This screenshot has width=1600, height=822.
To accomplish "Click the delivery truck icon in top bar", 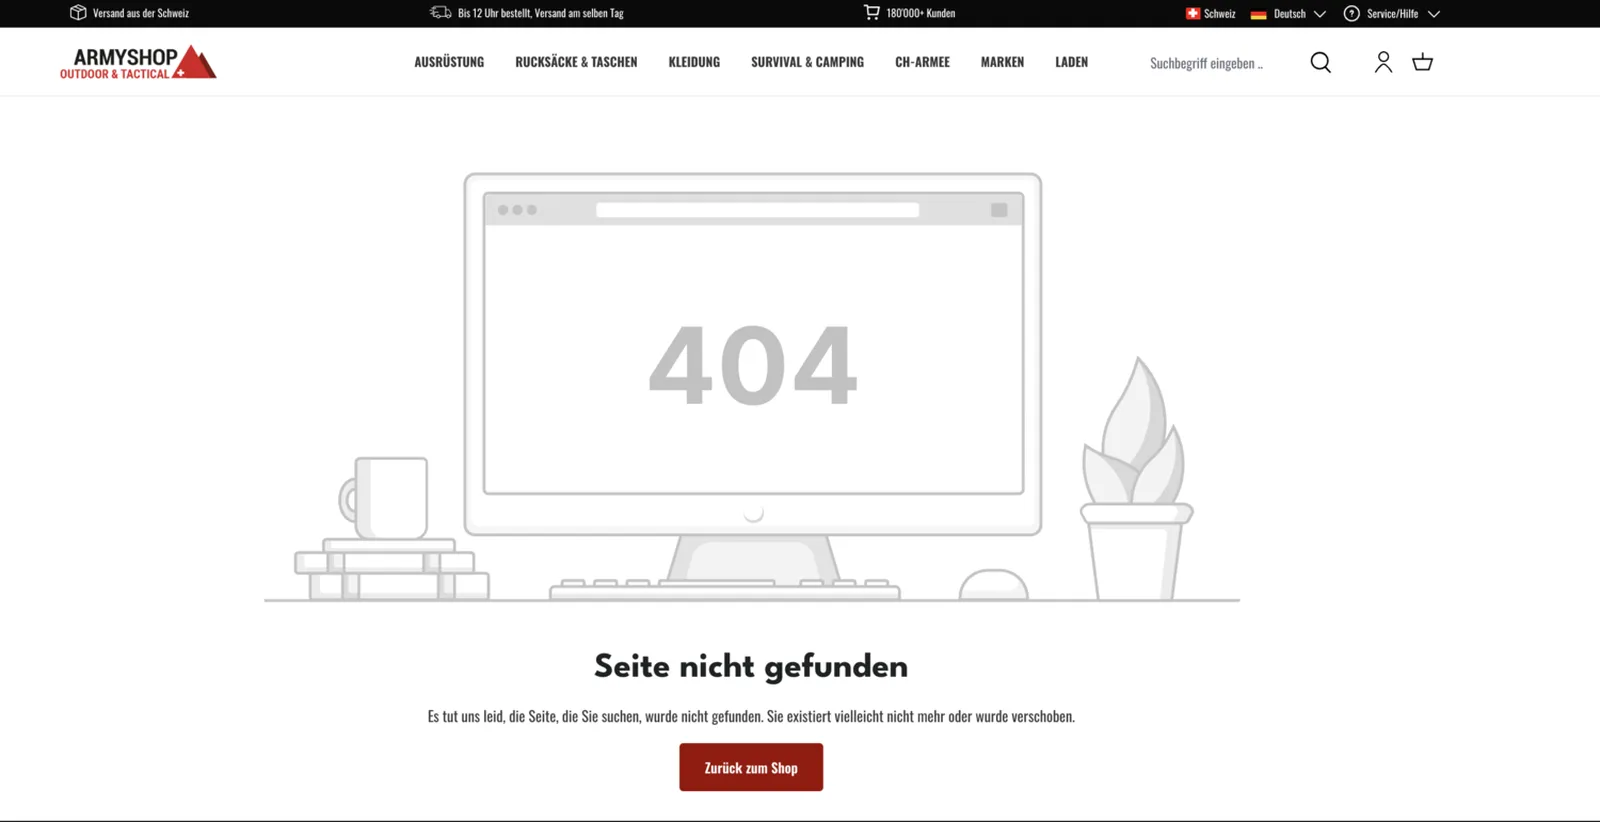I will click(x=440, y=13).
